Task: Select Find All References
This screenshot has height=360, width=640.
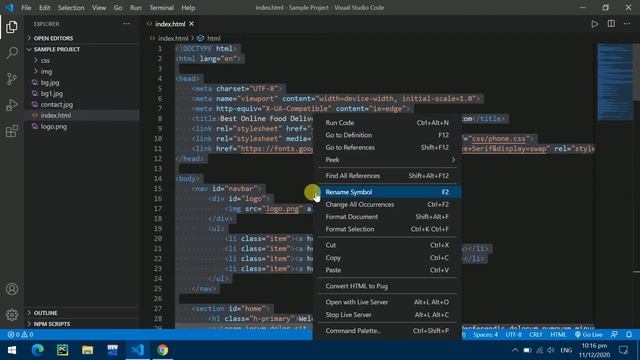Action: pyautogui.click(x=387, y=176)
